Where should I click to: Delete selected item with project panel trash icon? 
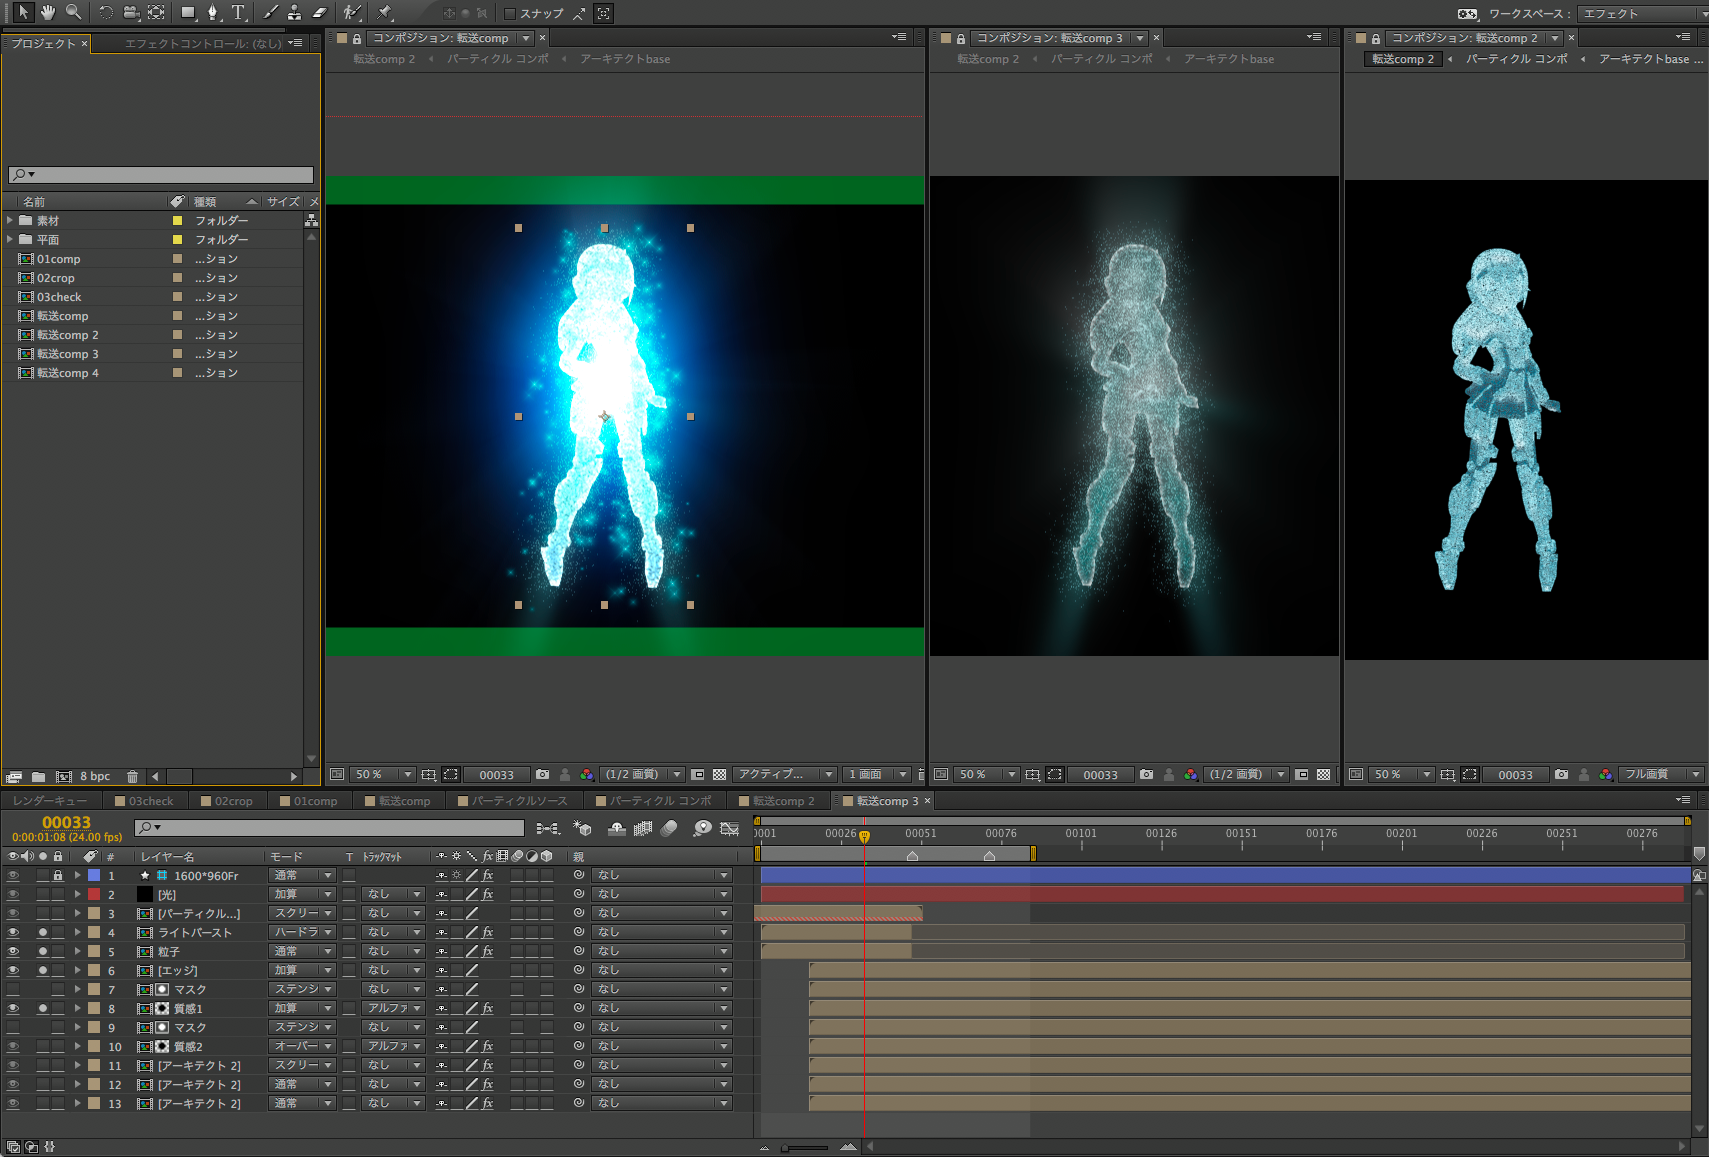[x=132, y=776]
